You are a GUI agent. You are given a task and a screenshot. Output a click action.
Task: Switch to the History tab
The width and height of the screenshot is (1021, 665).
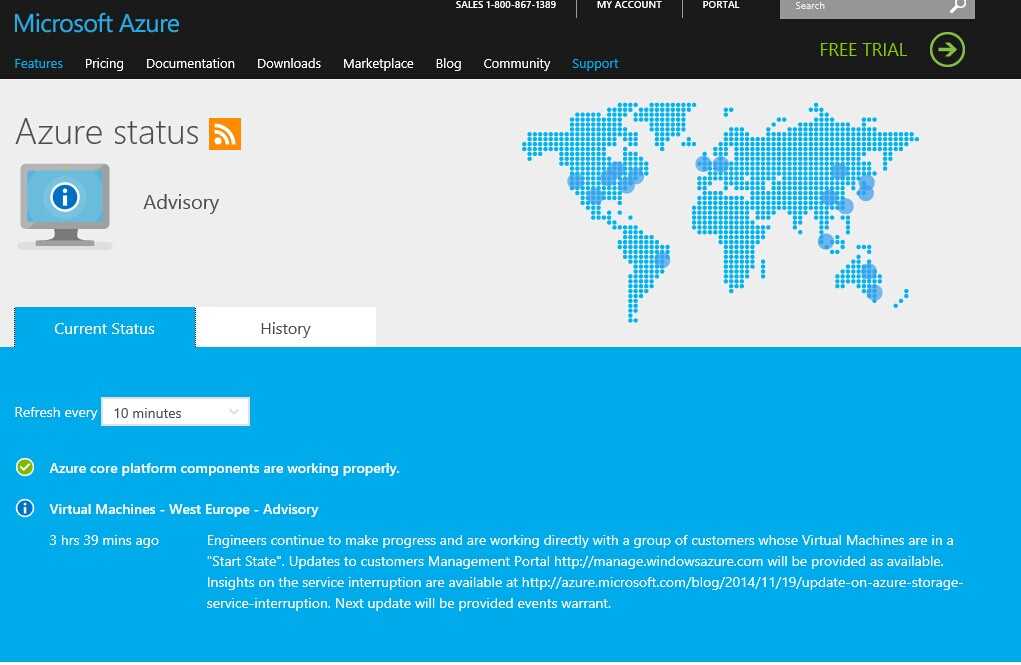(x=285, y=328)
